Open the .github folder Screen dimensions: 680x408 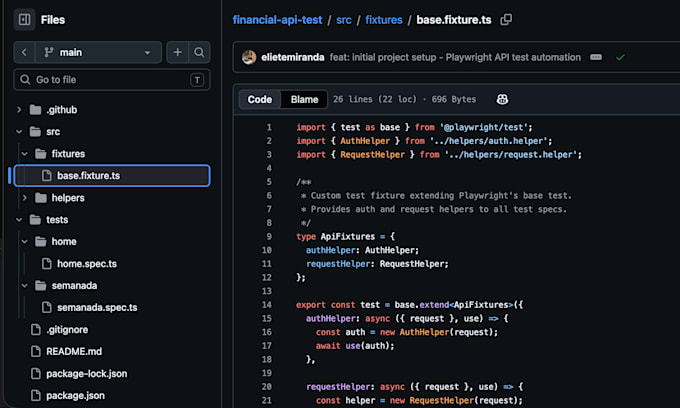pos(62,110)
